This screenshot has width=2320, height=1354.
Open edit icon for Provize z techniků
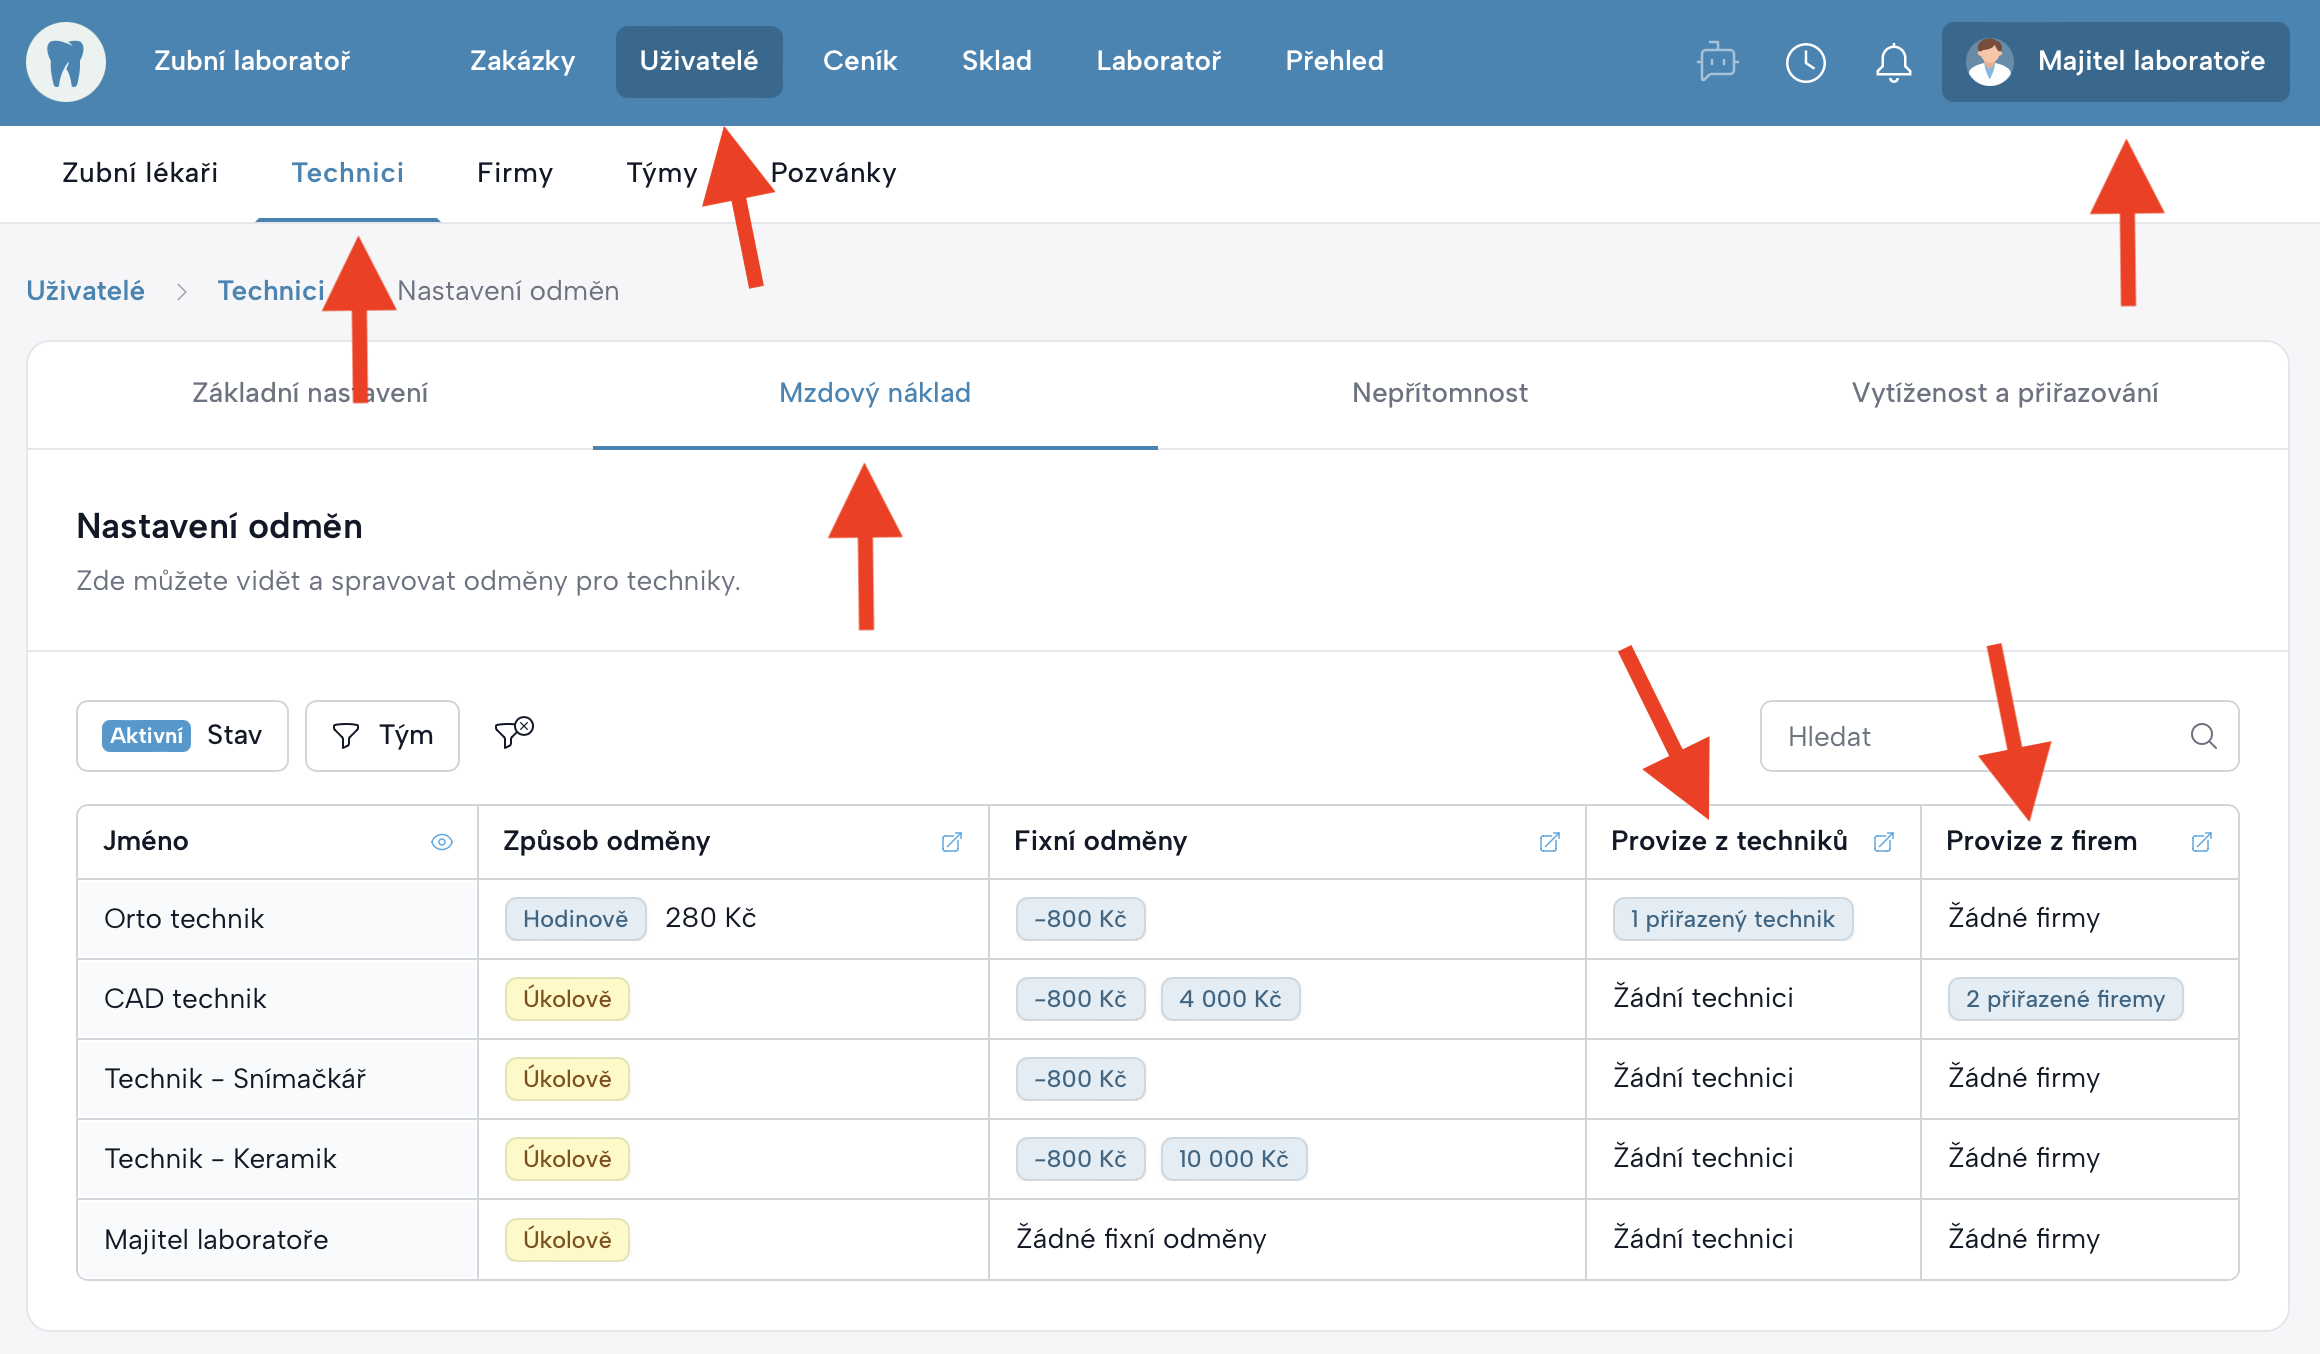coord(1884,842)
